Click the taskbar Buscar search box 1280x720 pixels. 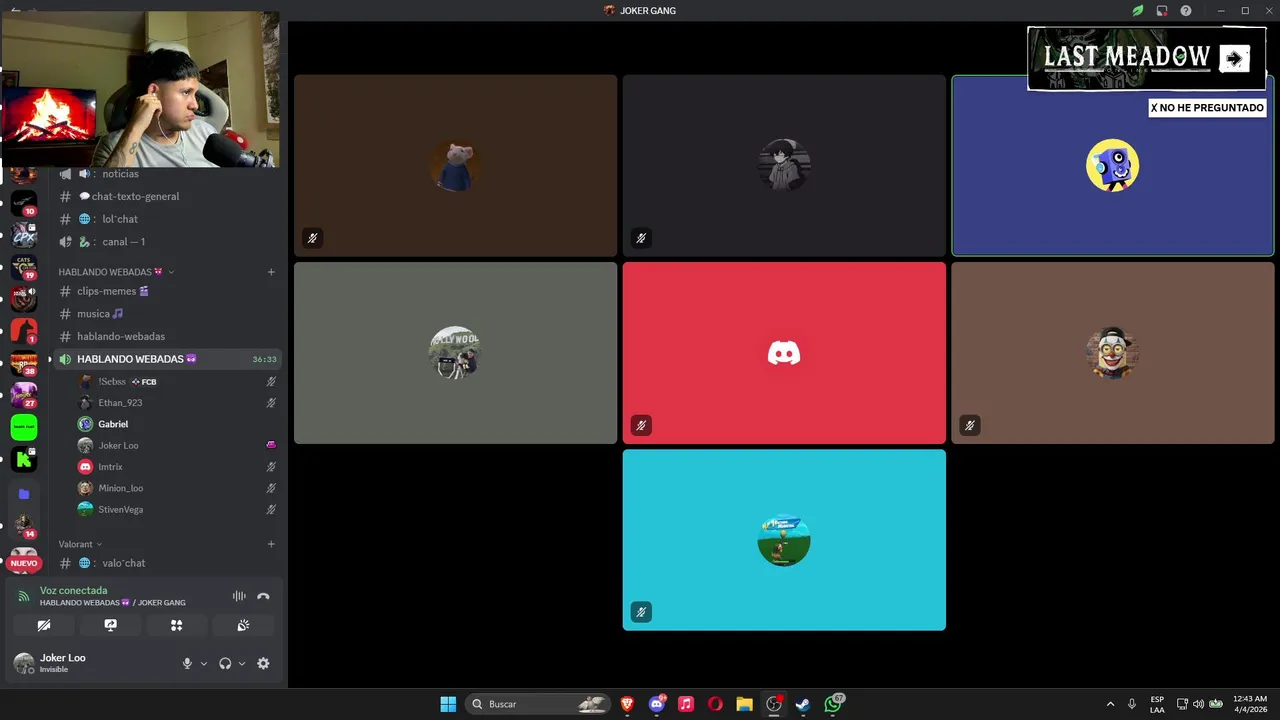coord(538,704)
